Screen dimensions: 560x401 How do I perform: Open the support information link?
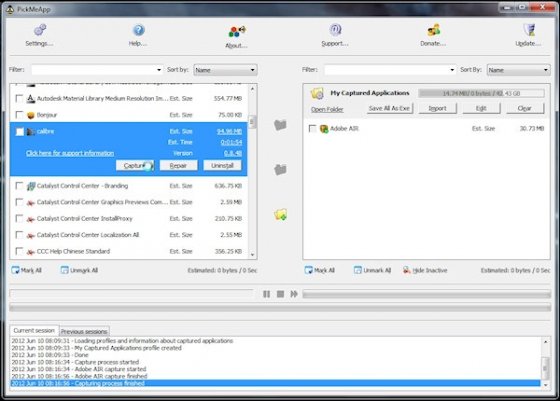pos(70,153)
